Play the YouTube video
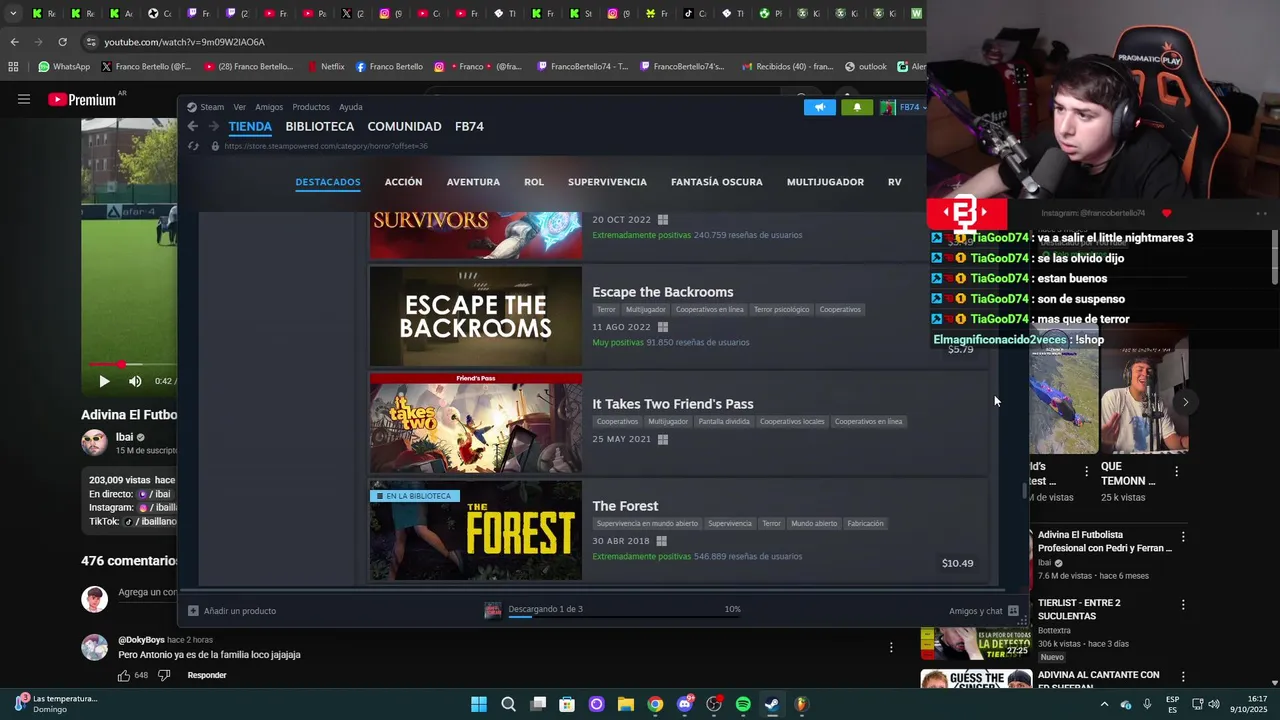1280x720 pixels. point(104,381)
